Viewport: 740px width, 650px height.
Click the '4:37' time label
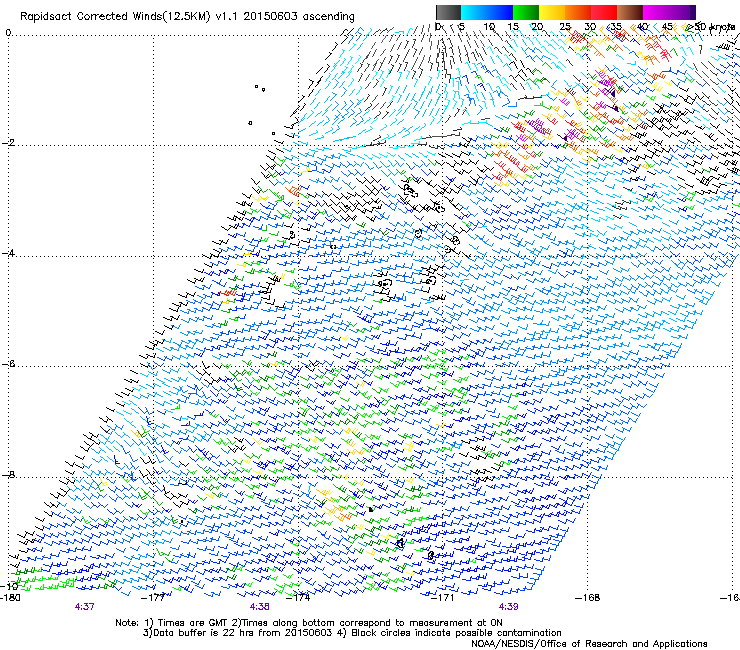click(x=84, y=607)
